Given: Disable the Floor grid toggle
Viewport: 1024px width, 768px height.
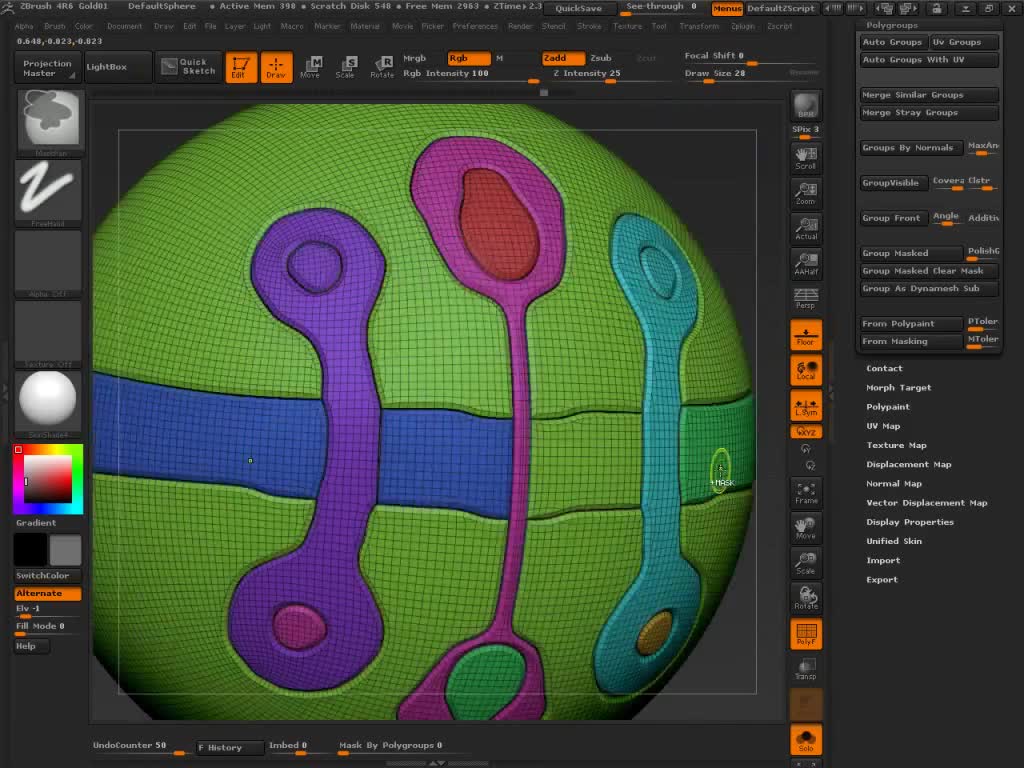Looking at the screenshot, I should pos(805,335).
